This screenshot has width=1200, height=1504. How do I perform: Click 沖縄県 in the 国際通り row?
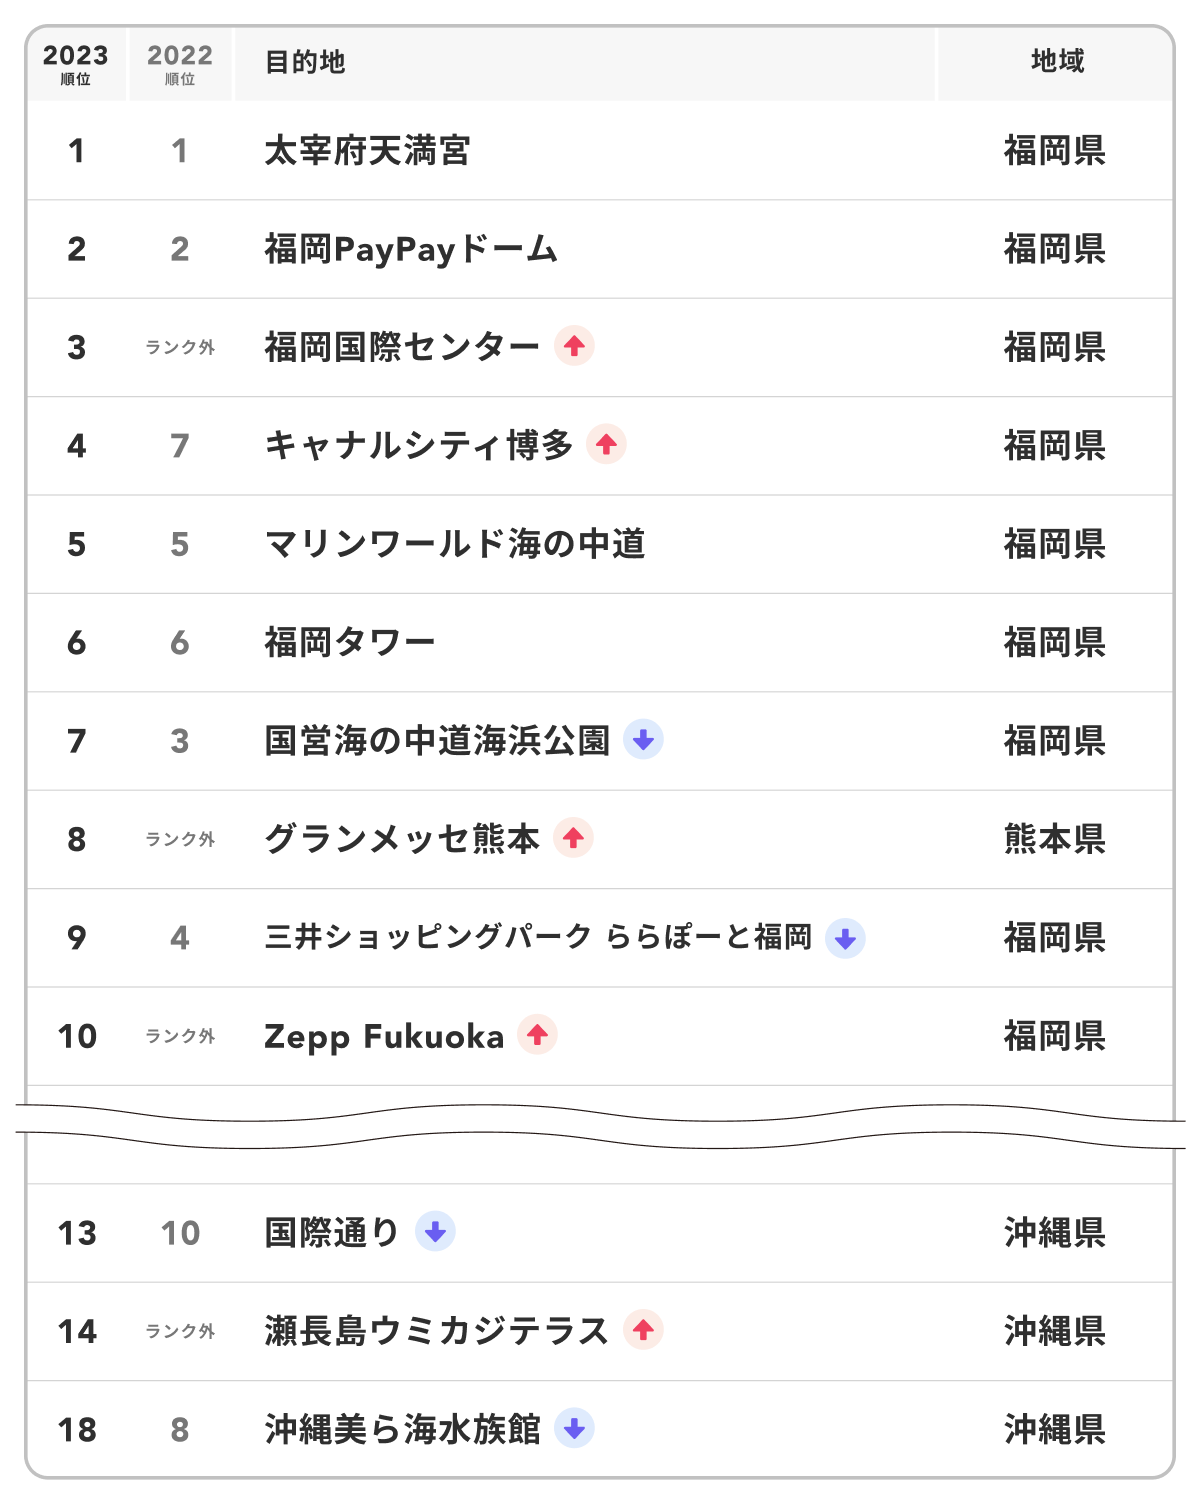1055,1233
